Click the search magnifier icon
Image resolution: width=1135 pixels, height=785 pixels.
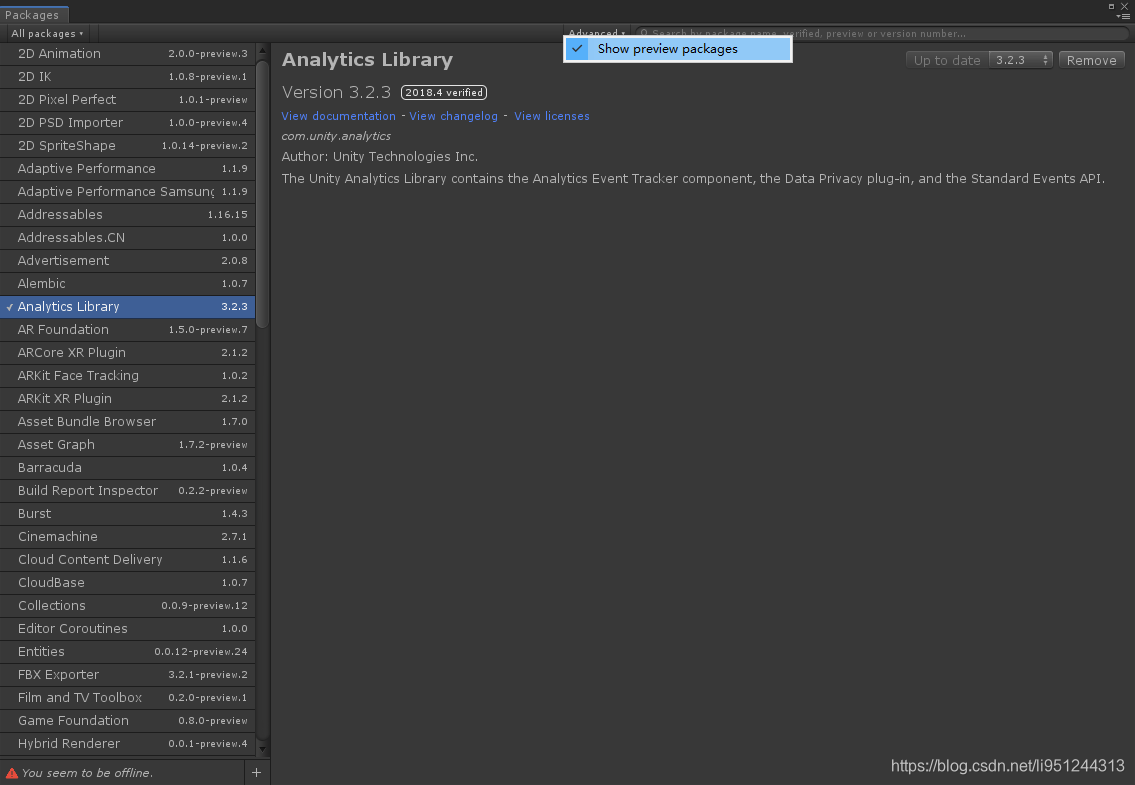(x=644, y=33)
